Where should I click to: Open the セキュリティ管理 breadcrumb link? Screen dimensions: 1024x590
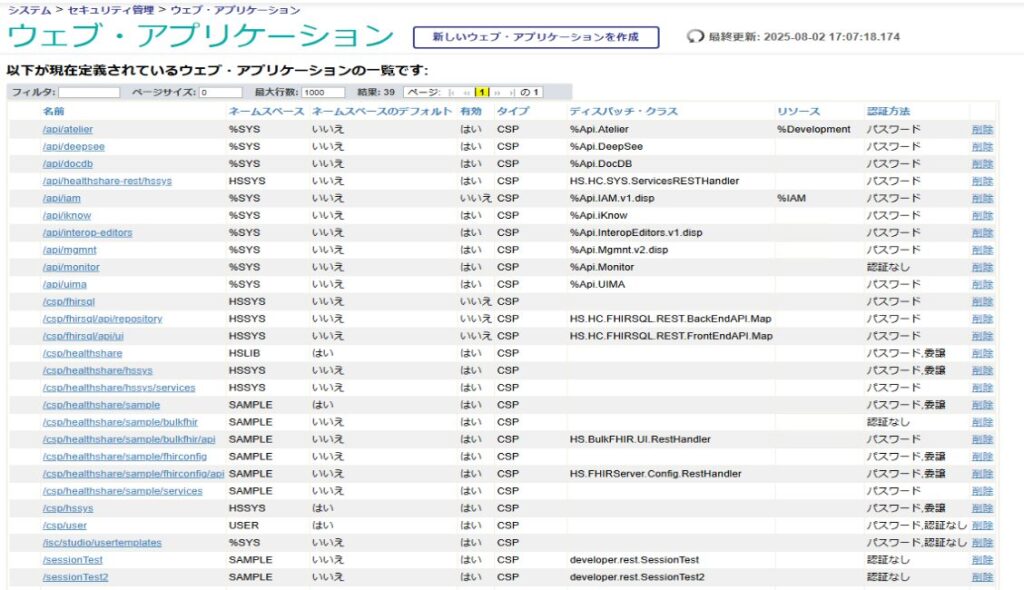tap(109, 10)
